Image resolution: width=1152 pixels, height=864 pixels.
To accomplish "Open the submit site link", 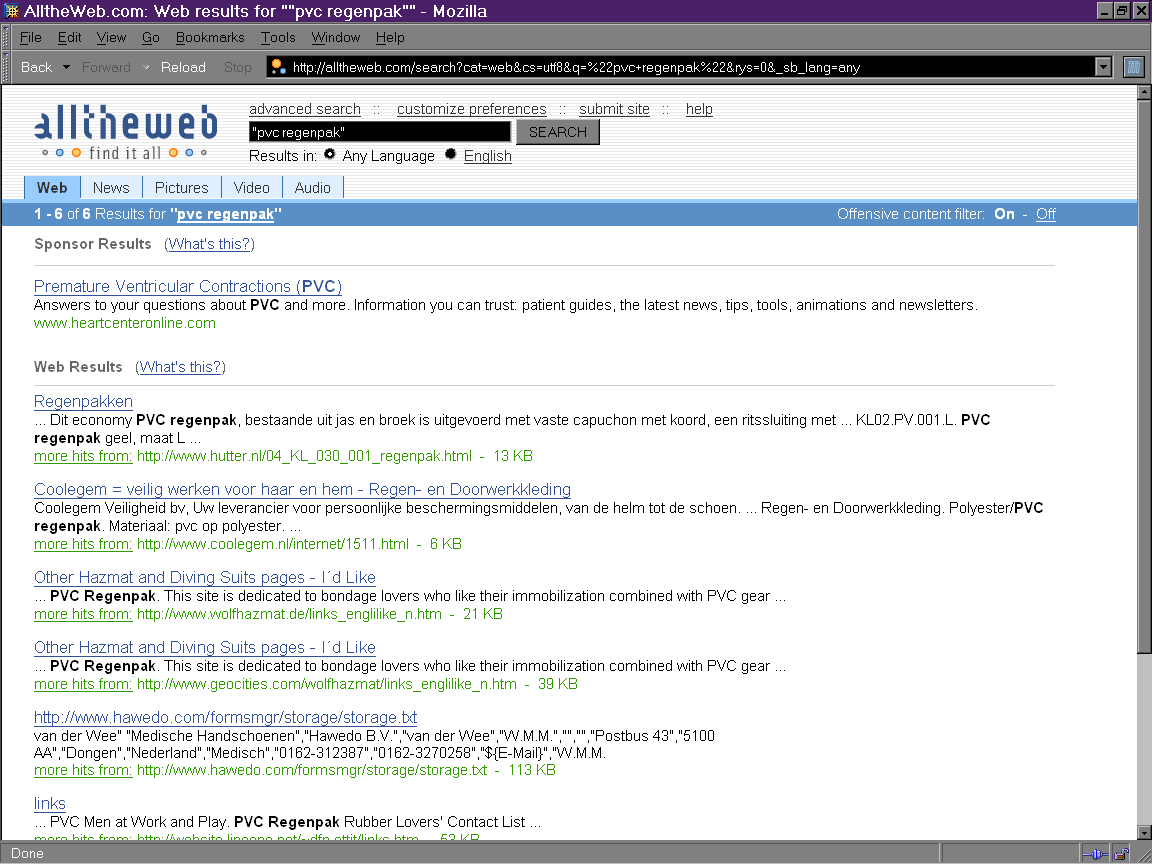I will 614,109.
